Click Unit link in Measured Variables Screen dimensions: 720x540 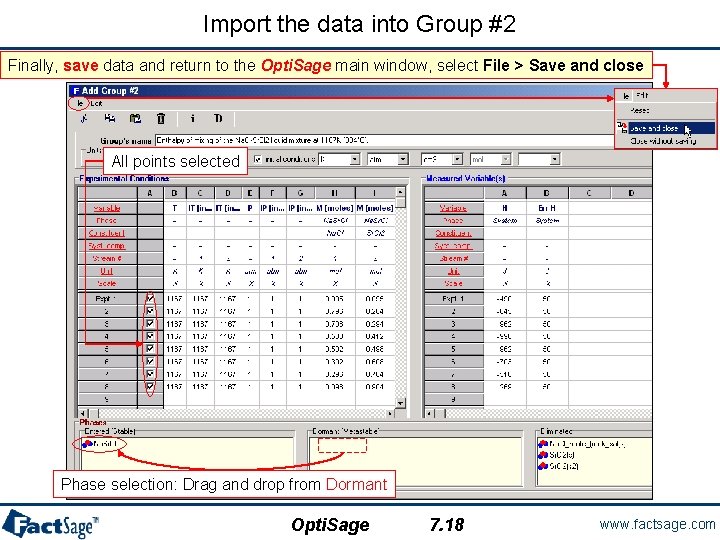[x=453, y=271]
